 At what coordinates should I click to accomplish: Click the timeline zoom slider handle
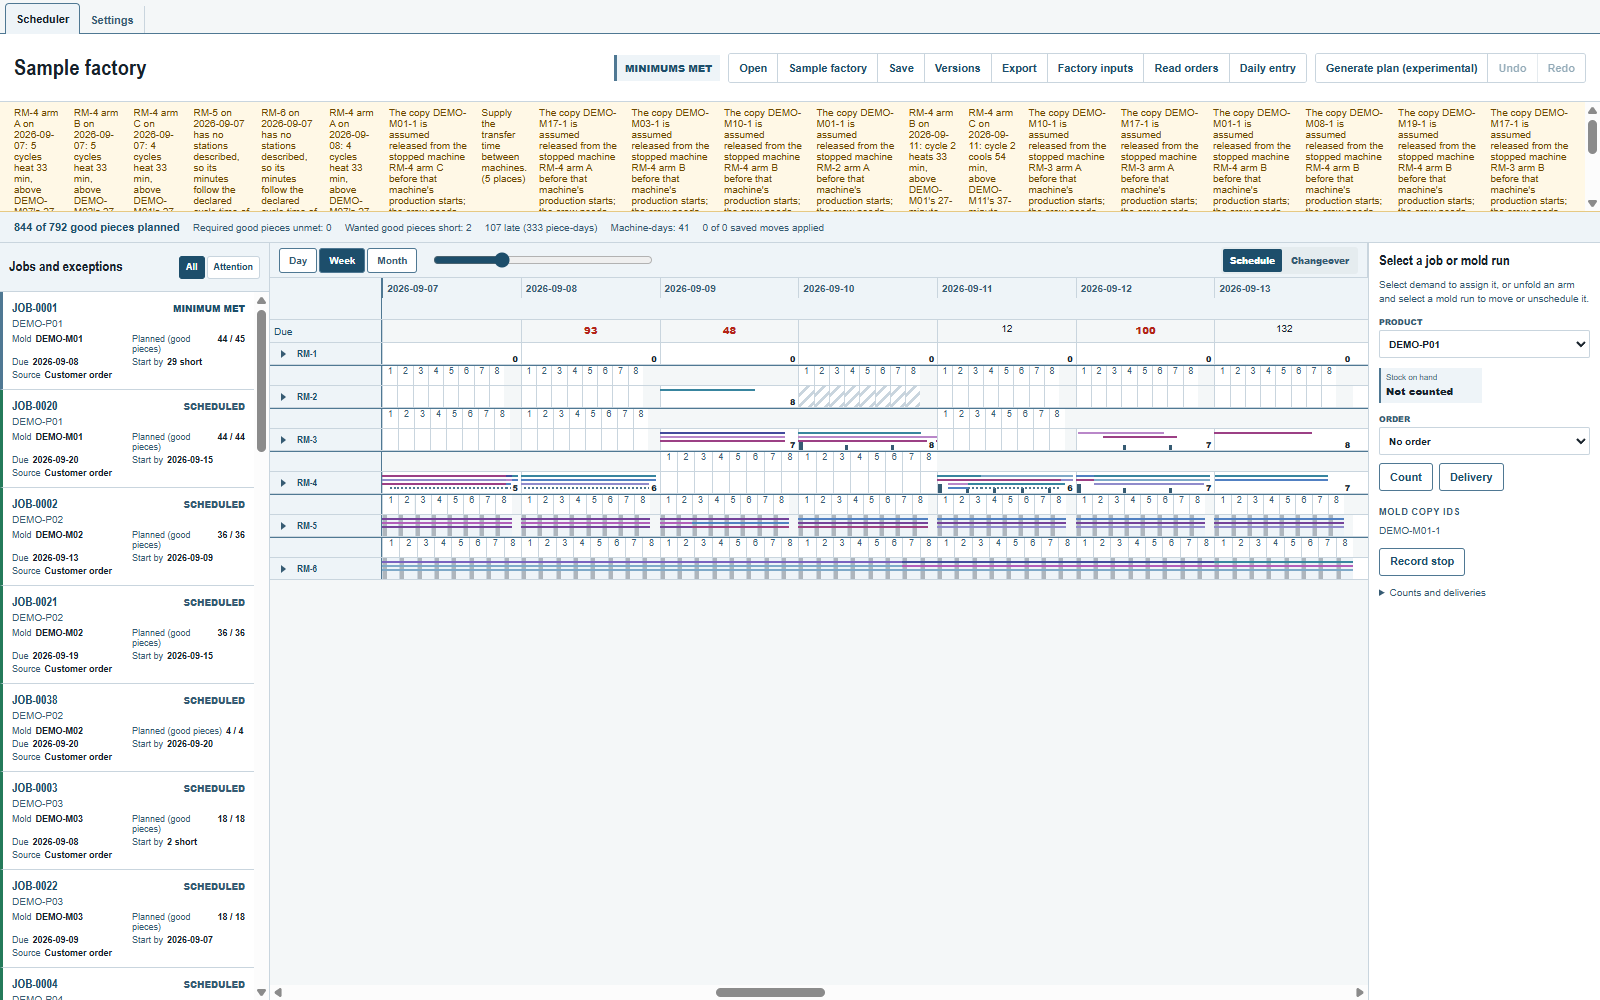coord(502,260)
